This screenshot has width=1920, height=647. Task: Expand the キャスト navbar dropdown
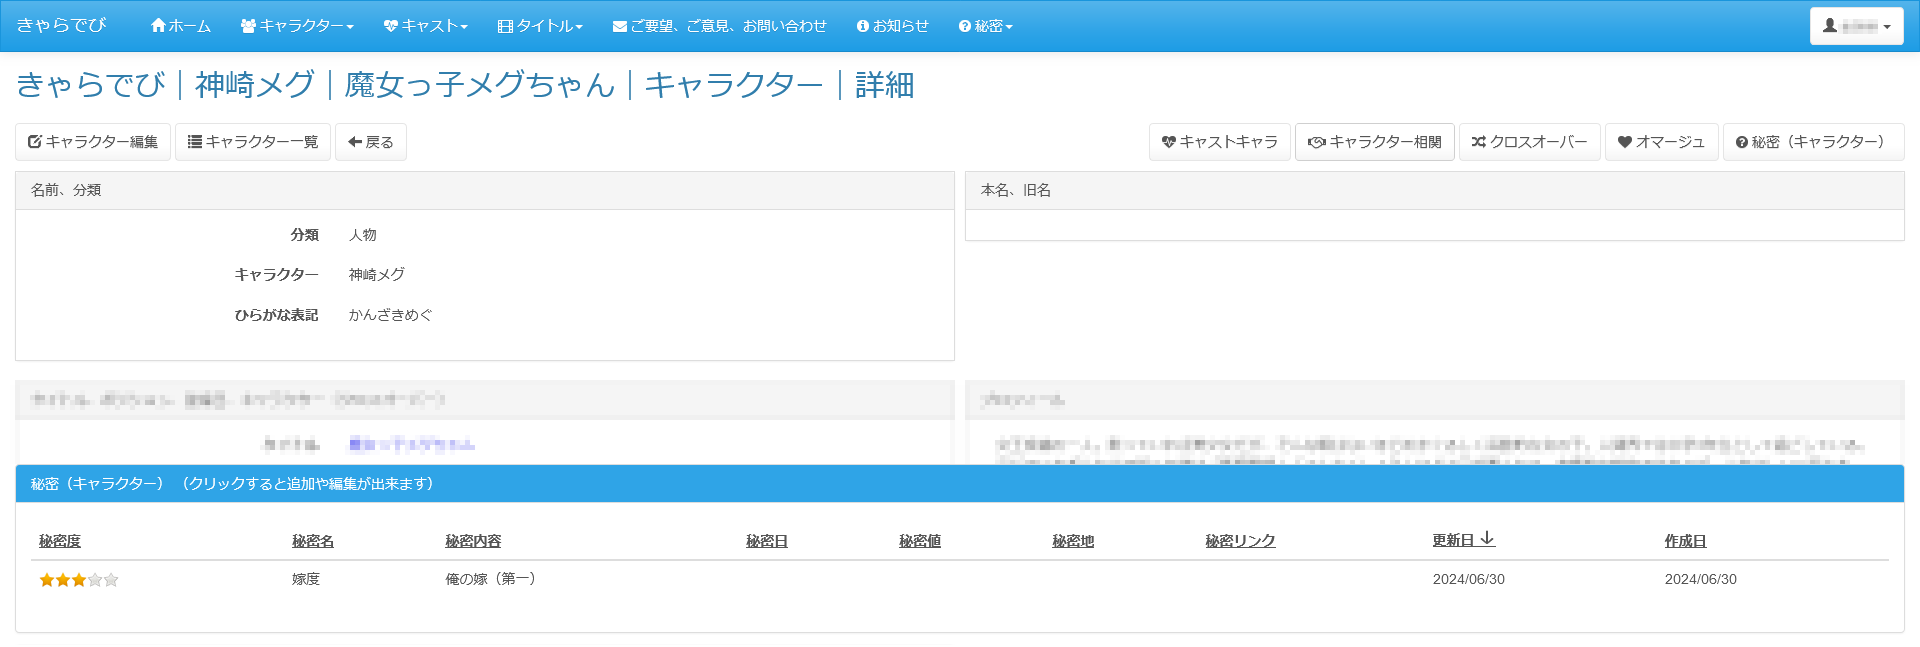(x=425, y=26)
